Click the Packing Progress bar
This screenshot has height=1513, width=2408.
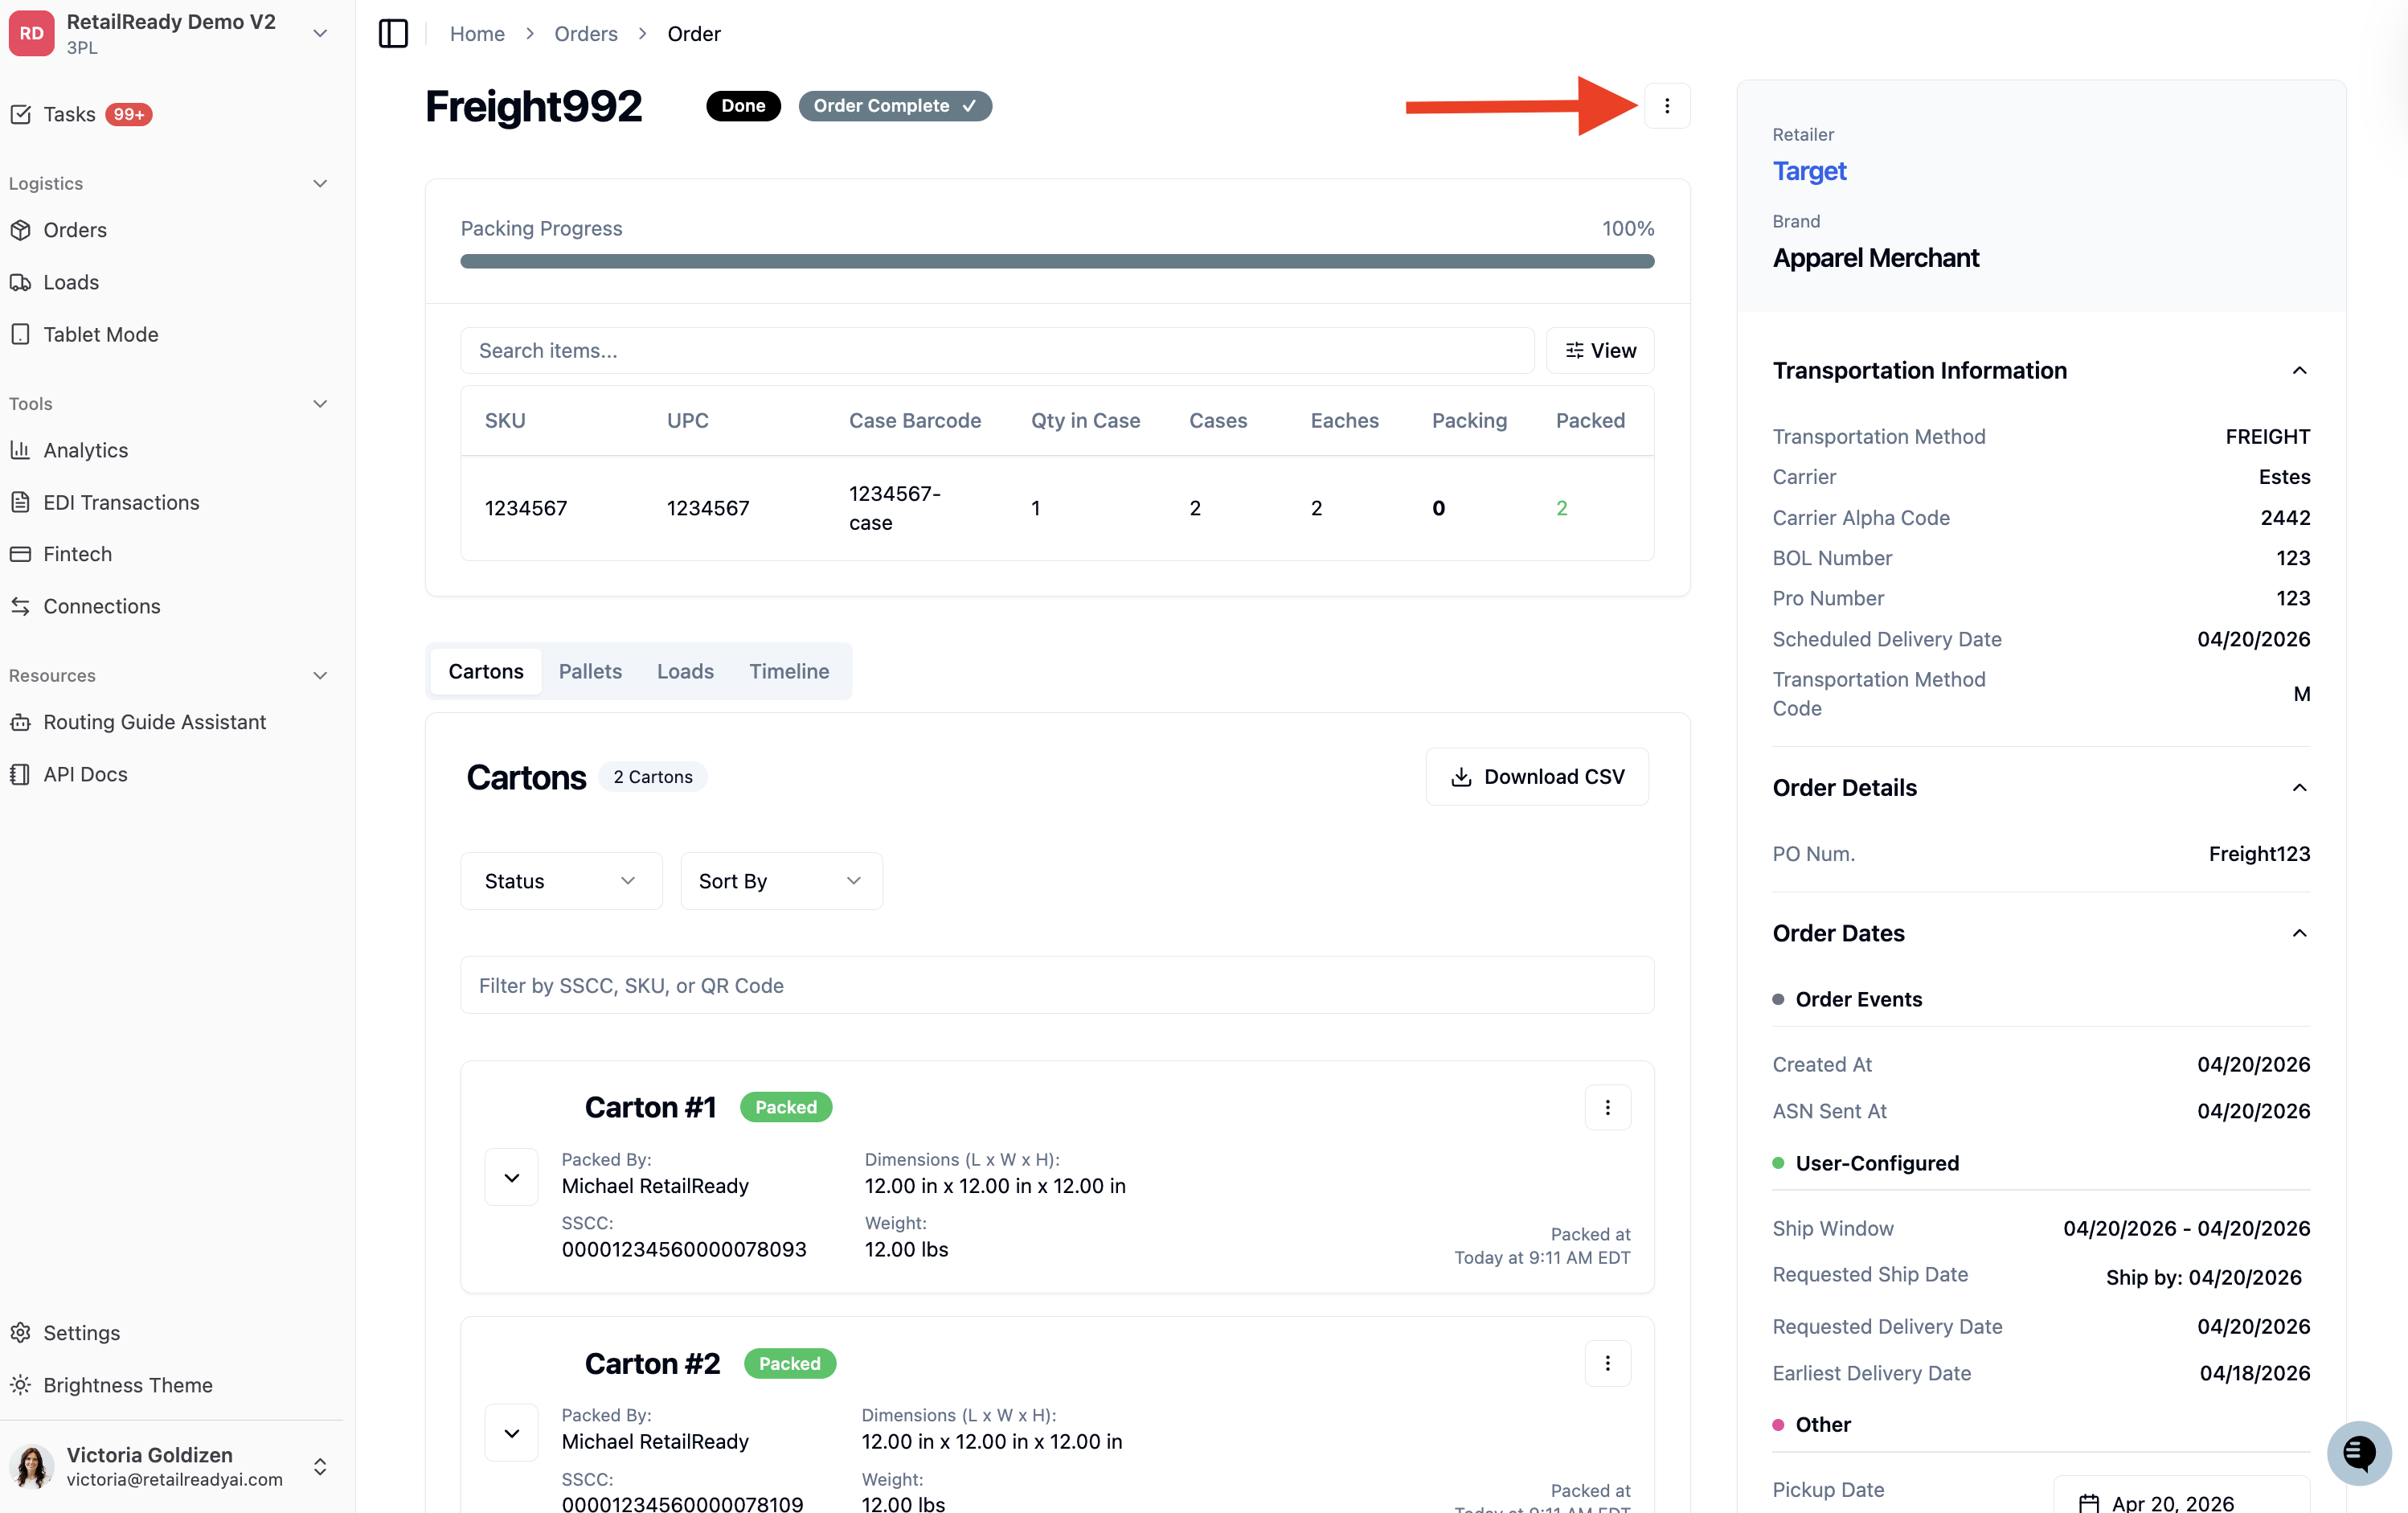(1057, 261)
